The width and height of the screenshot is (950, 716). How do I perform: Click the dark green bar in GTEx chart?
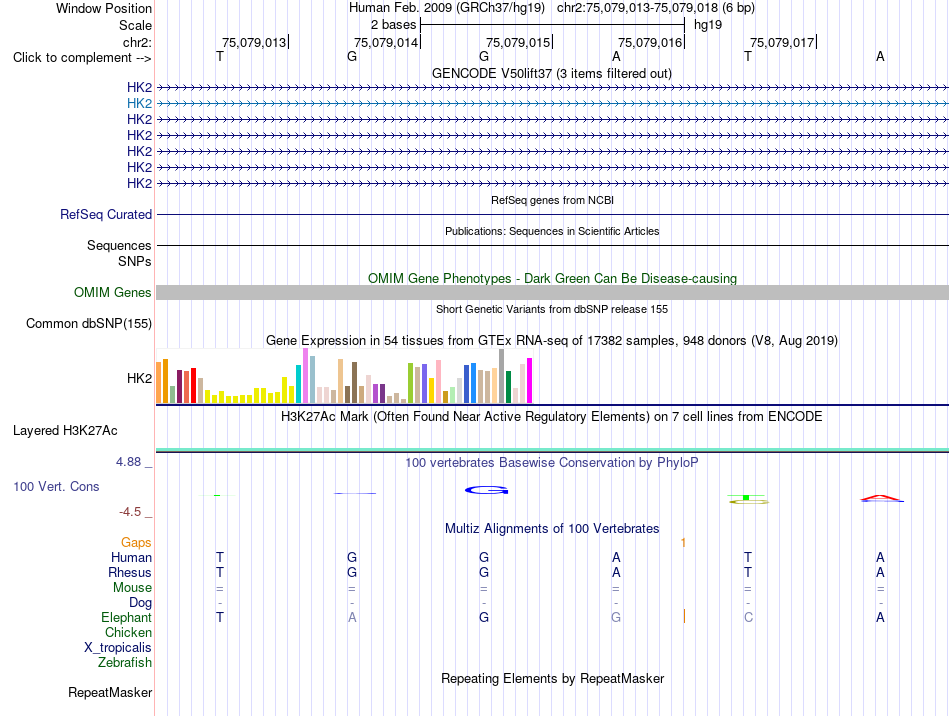(508, 387)
